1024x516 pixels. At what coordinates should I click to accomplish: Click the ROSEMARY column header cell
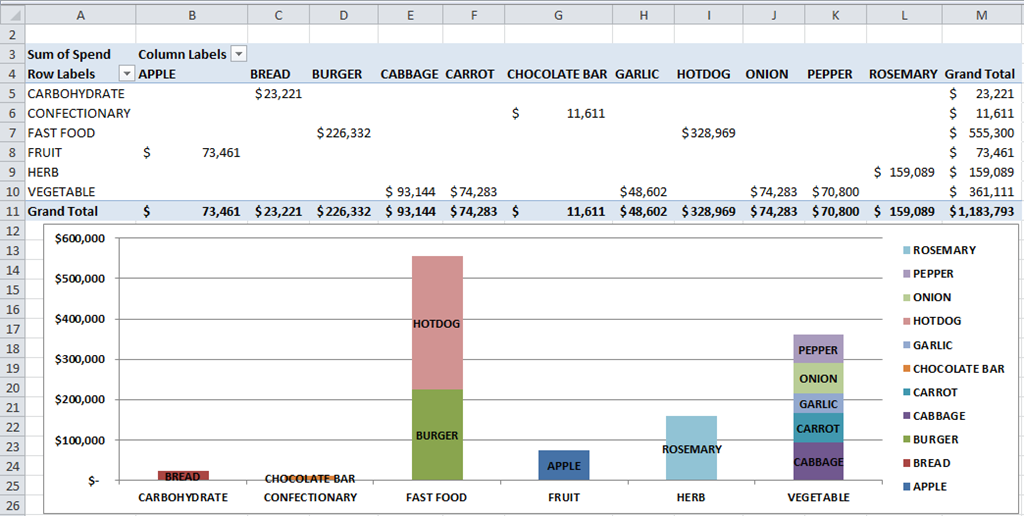[x=904, y=74]
